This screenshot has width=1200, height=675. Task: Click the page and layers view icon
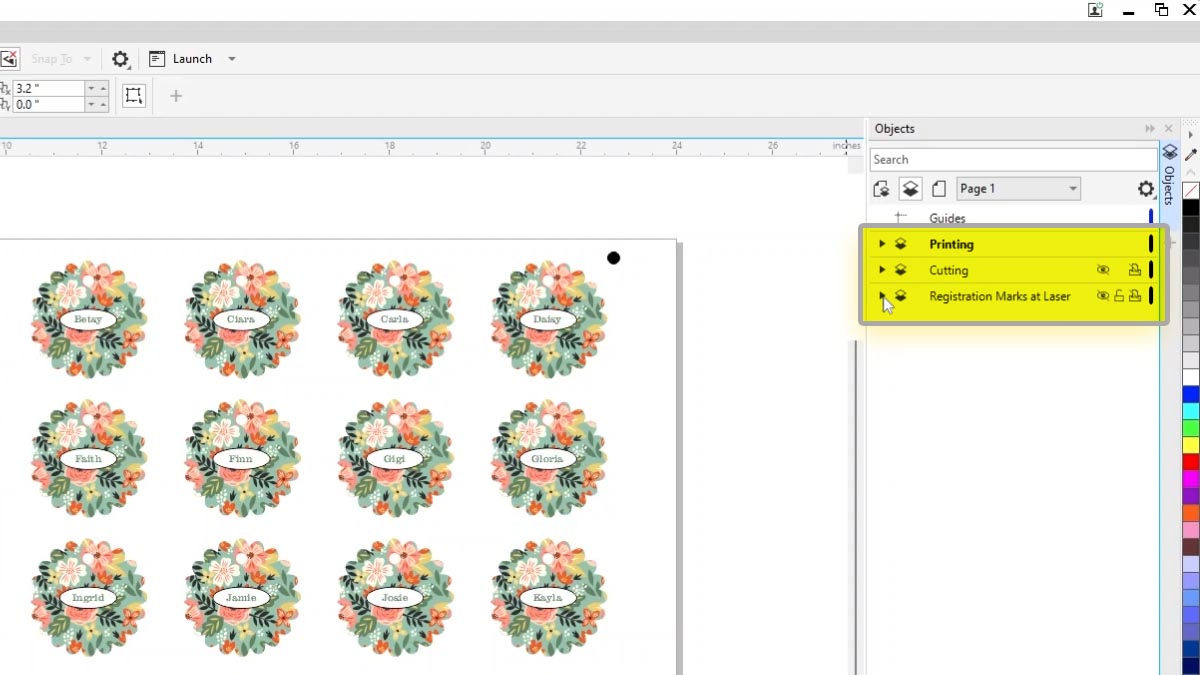(881, 189)
